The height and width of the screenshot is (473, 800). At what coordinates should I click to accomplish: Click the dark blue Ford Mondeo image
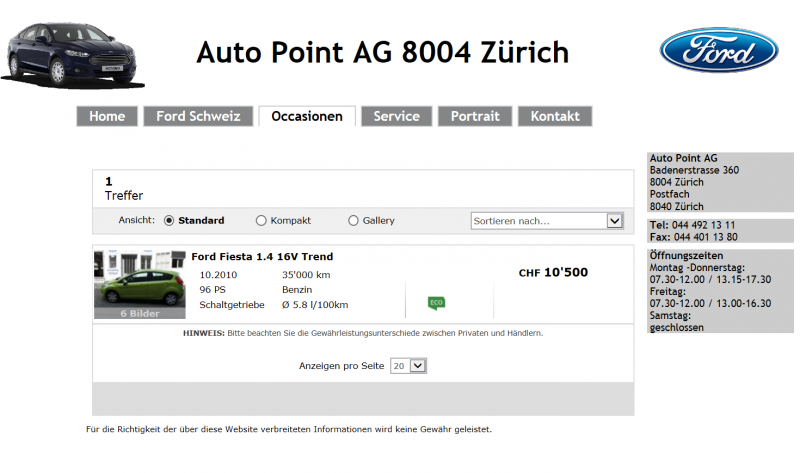pos(72,55)
